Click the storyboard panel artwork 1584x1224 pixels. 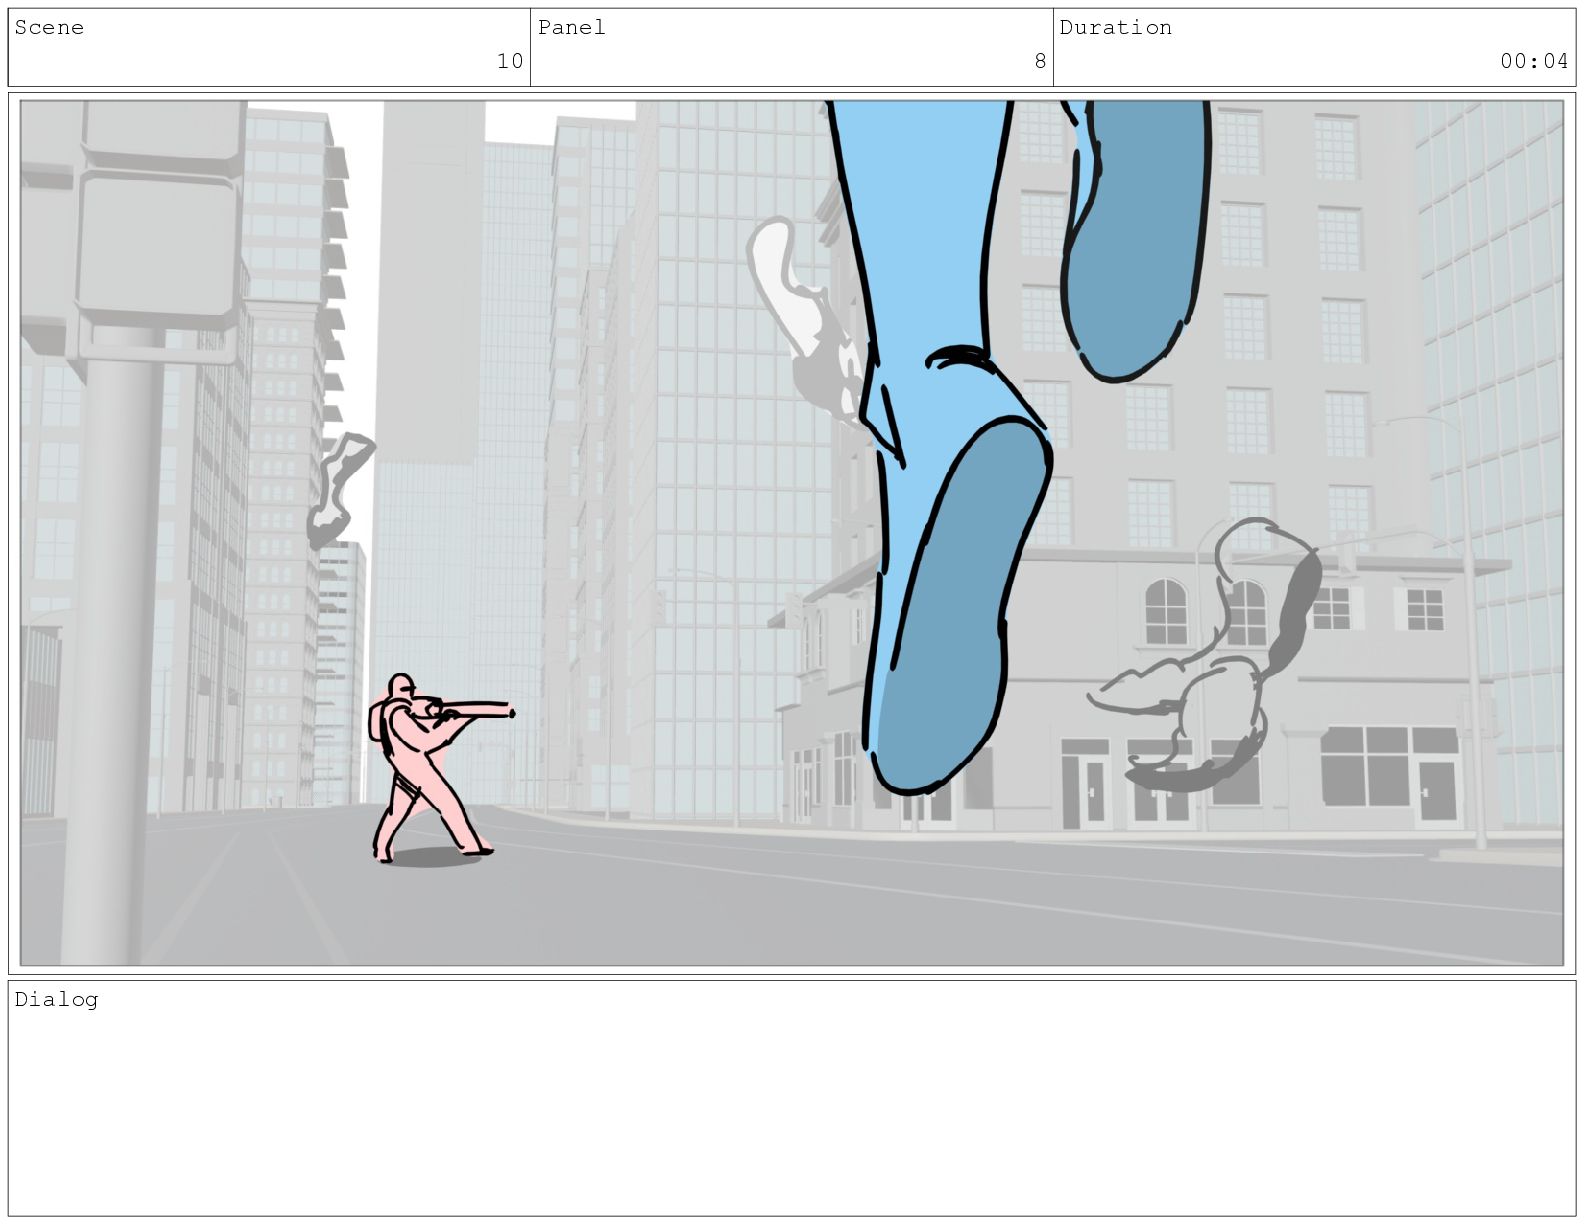792,533
